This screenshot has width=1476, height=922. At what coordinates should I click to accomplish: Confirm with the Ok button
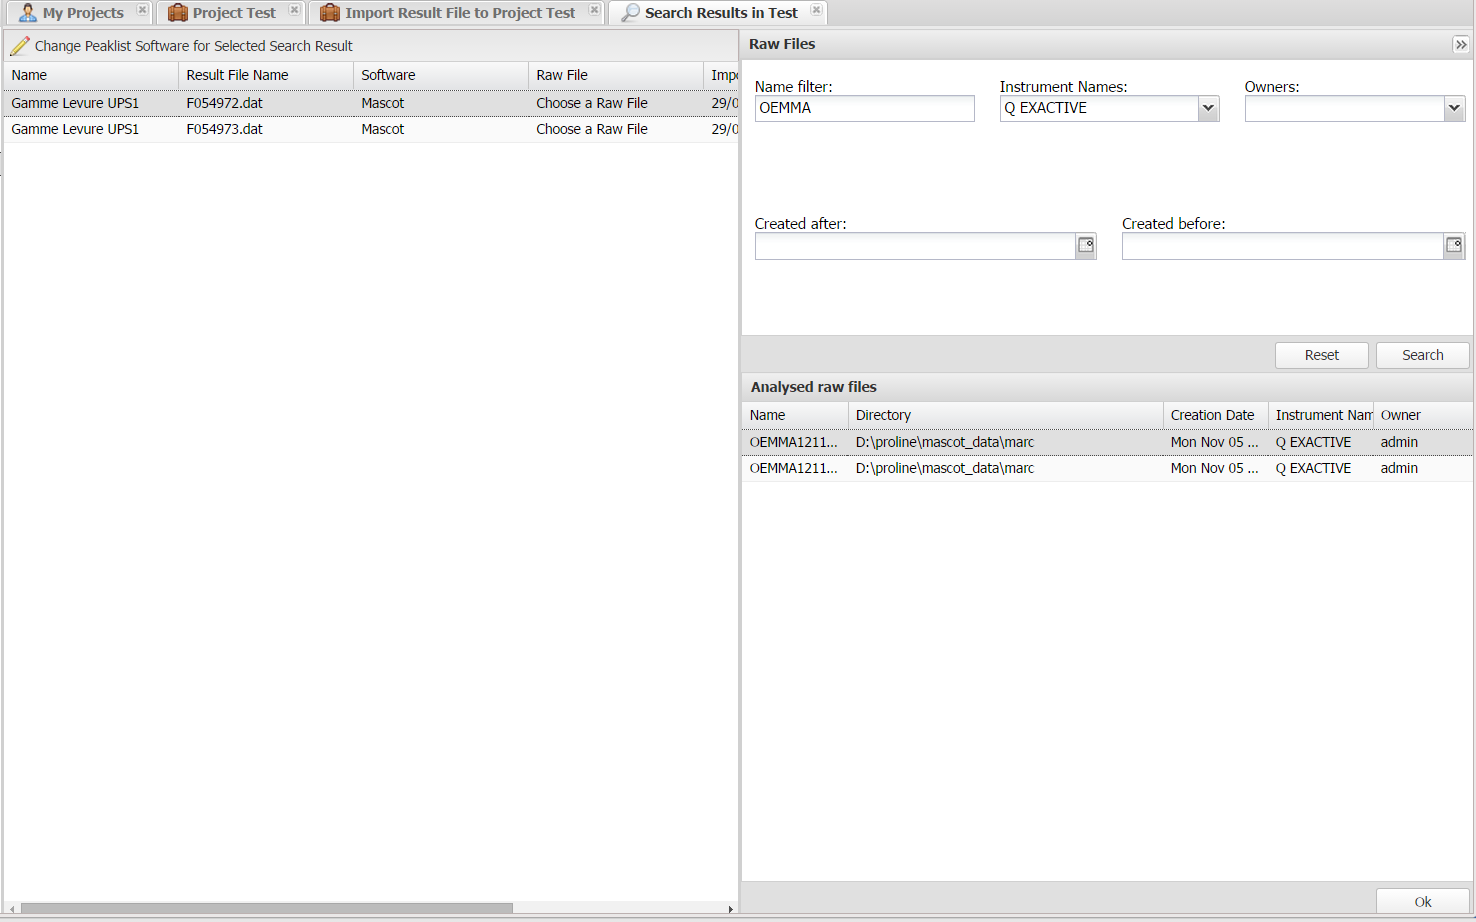pos(1422,901)
